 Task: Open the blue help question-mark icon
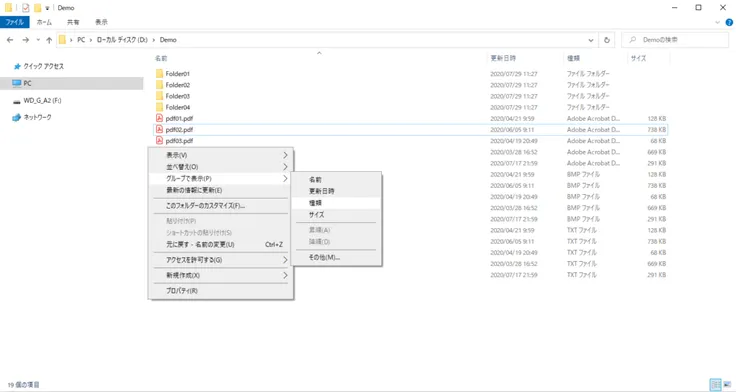coord(729,22)
